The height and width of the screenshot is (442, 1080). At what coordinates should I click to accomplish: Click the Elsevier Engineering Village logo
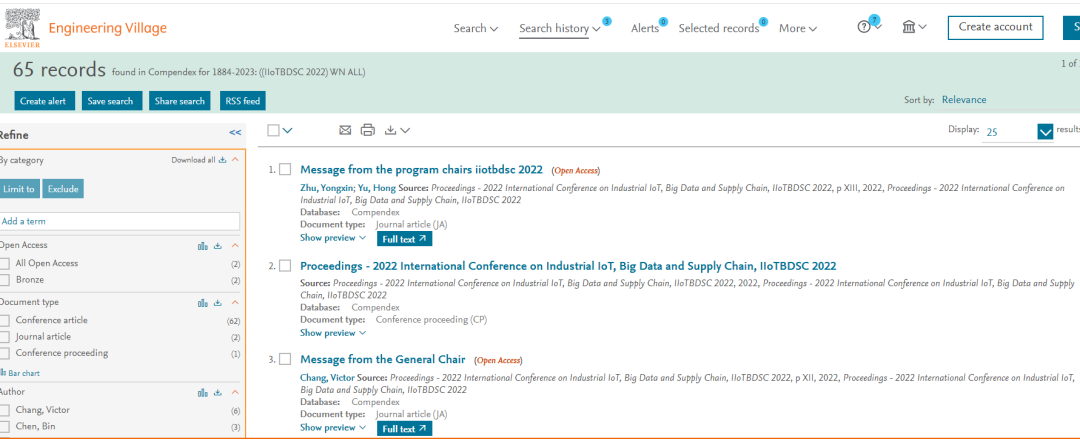[86, 28]
